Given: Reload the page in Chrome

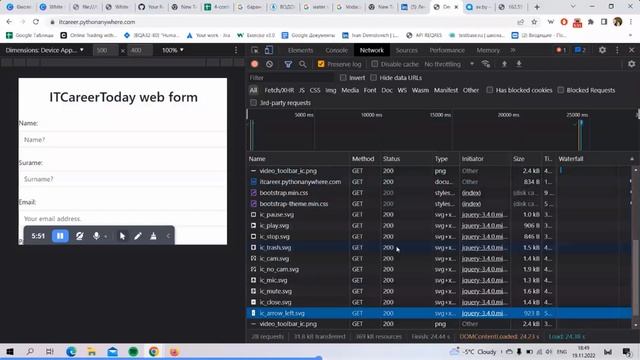Looking at the screenshot, I should point(36,22).
